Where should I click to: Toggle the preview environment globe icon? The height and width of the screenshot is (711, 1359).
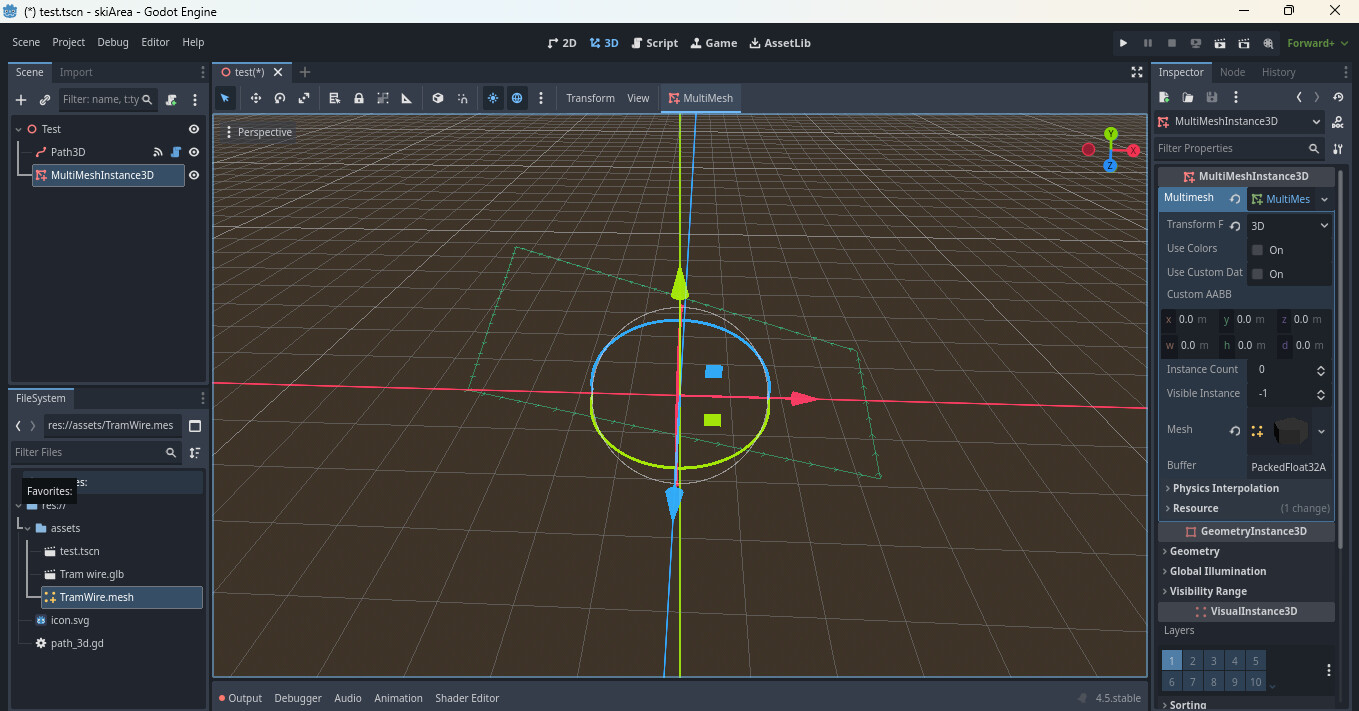(x=517, y=98)
